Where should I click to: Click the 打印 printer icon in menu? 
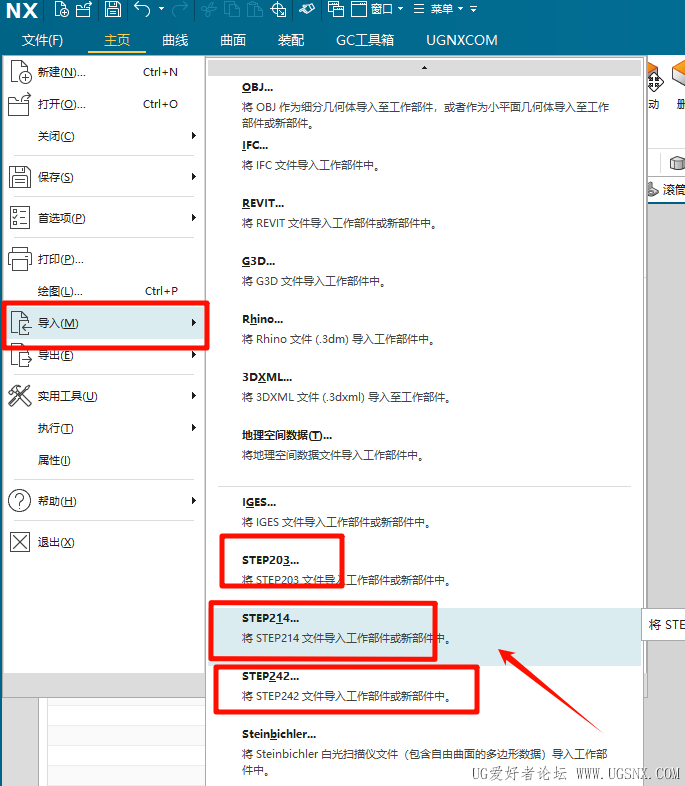pyautogui.click(x=20, y=259)
